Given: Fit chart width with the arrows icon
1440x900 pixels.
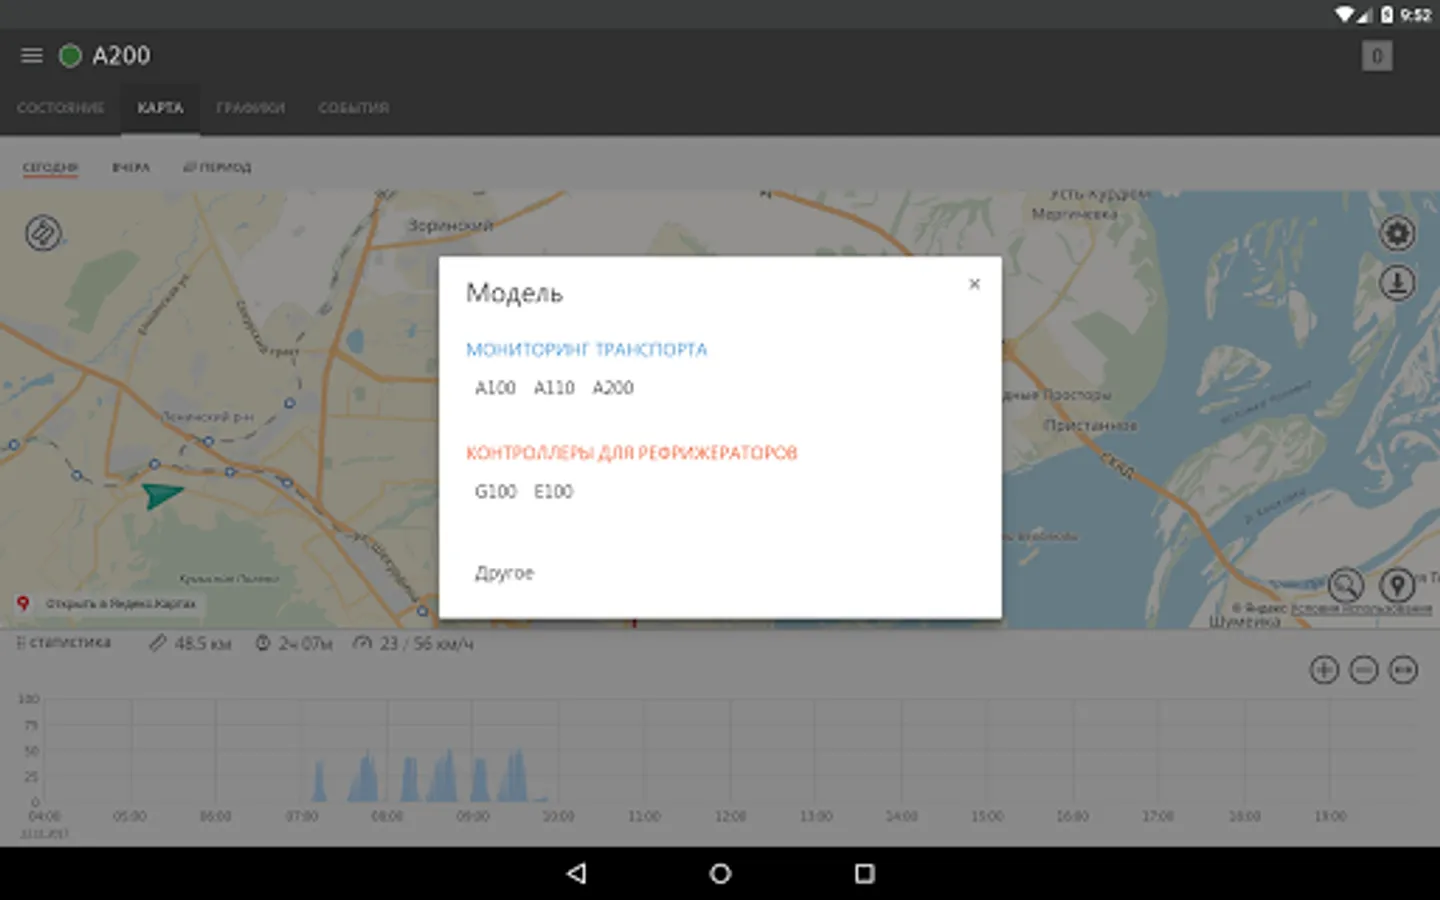Looking at the screenshot, I should coord(1404,670).
